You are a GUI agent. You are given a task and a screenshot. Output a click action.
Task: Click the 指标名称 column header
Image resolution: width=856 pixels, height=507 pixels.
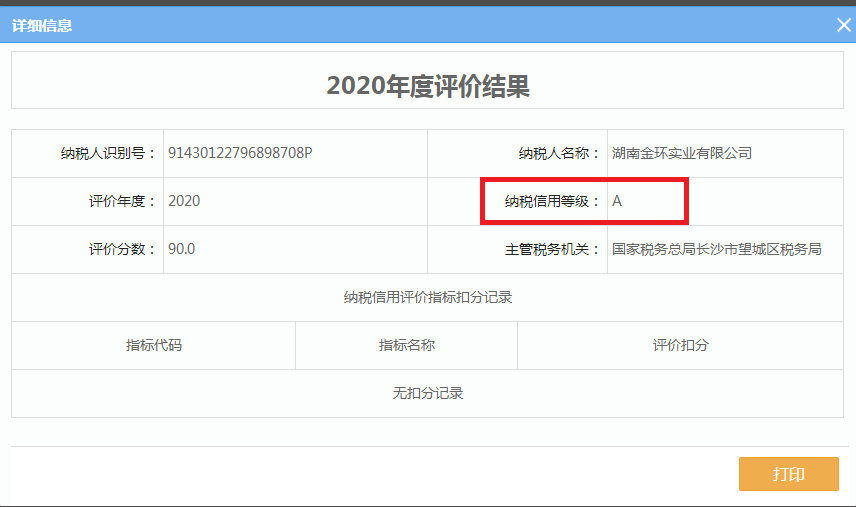406,345
